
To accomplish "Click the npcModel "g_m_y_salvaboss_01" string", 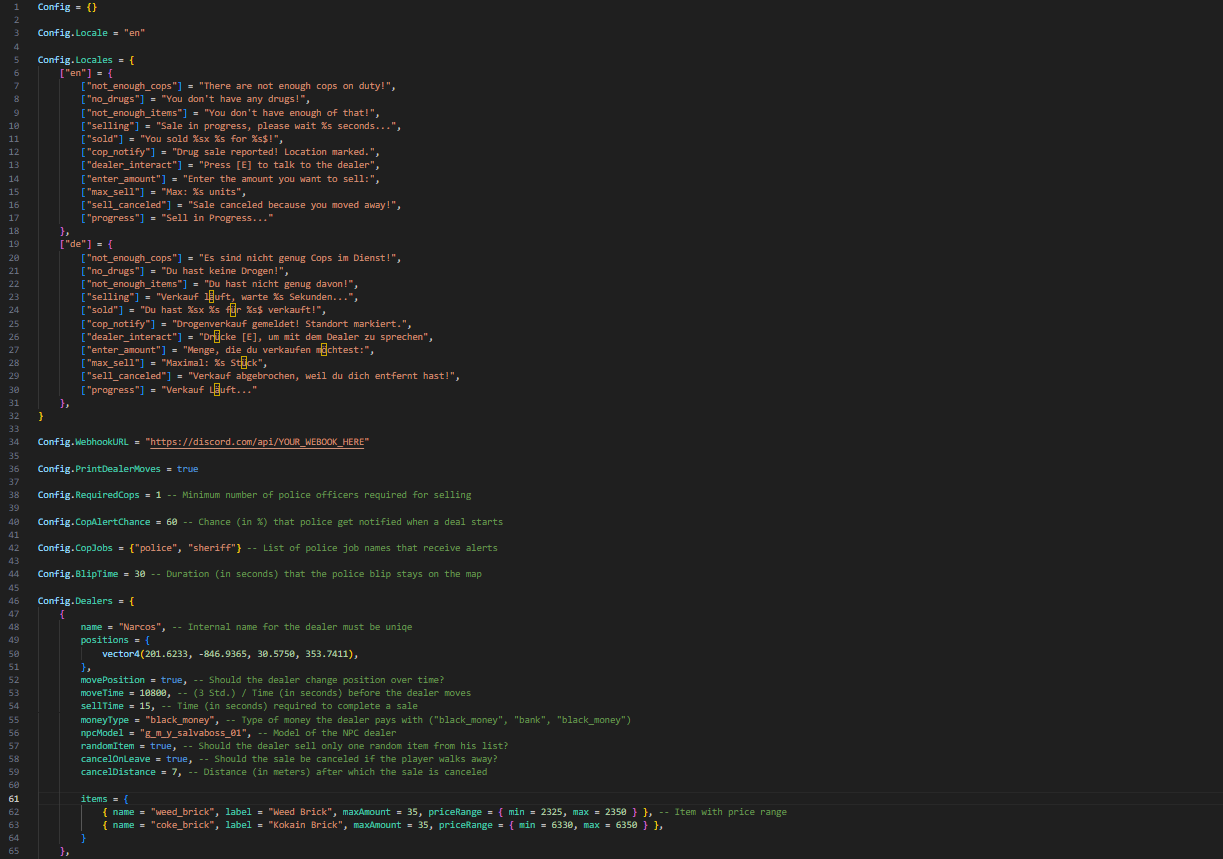I will click(x=197, y=732).
